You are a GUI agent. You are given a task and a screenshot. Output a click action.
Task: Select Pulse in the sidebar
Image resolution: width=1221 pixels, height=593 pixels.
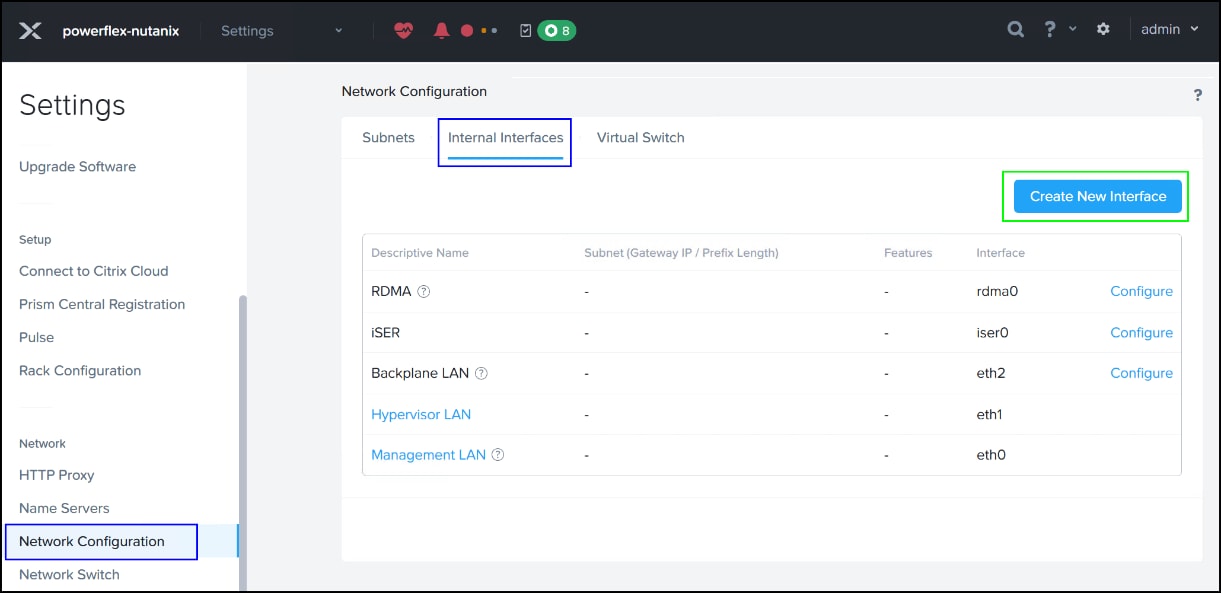click(37, 337)
